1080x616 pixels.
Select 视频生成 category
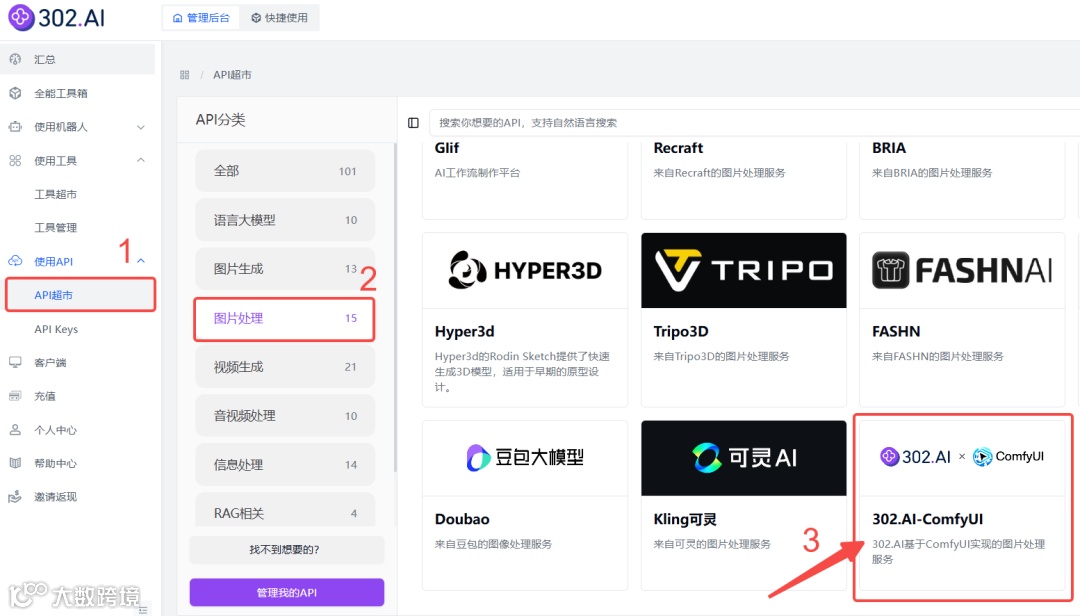coord(285,367)
